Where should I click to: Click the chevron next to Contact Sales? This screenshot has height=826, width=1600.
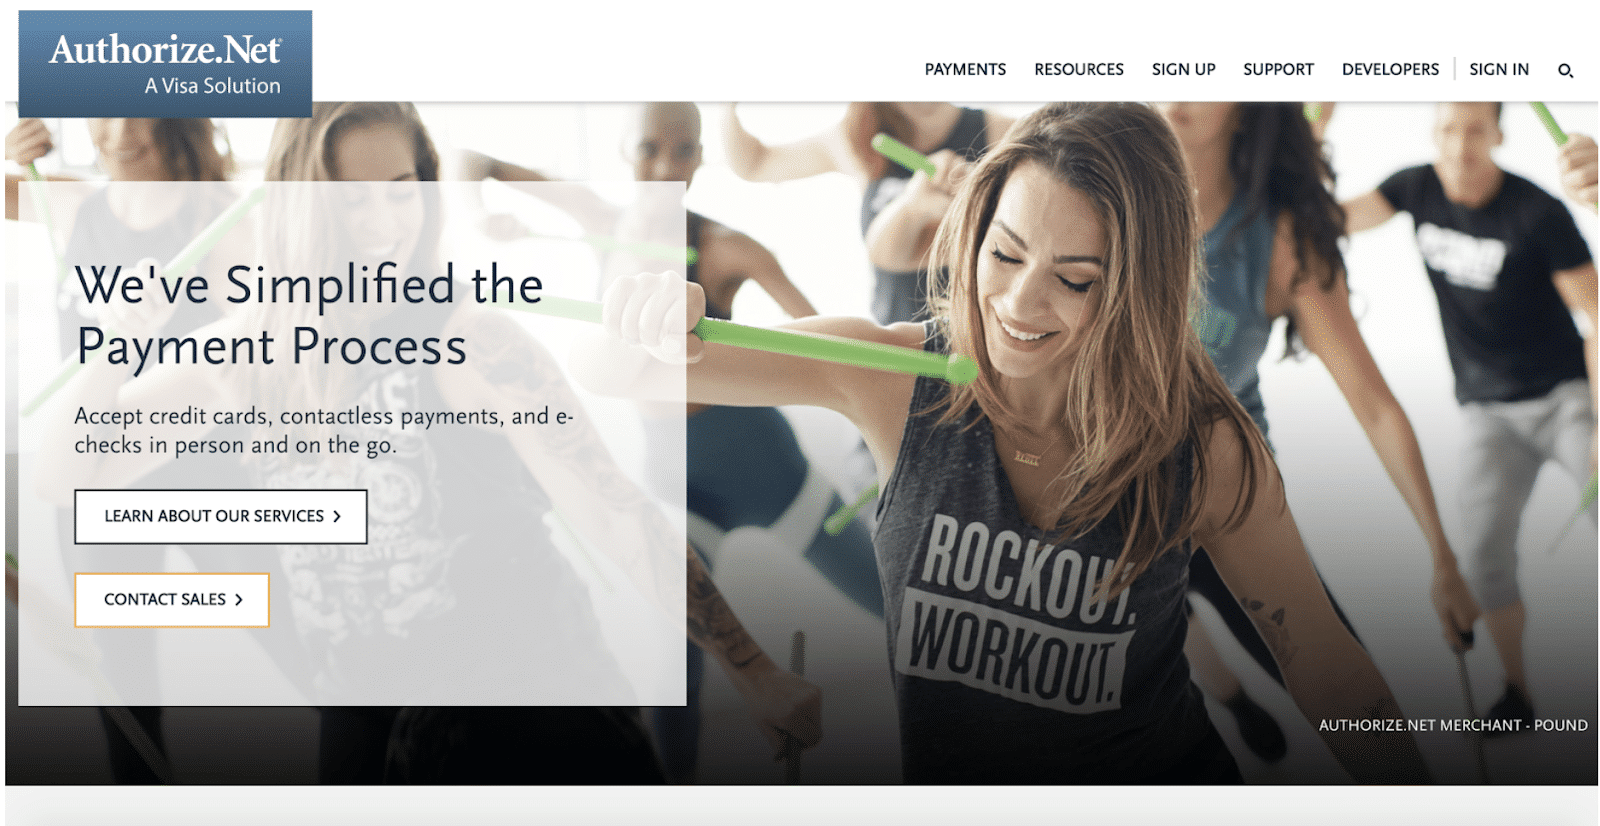coord(239,600)
